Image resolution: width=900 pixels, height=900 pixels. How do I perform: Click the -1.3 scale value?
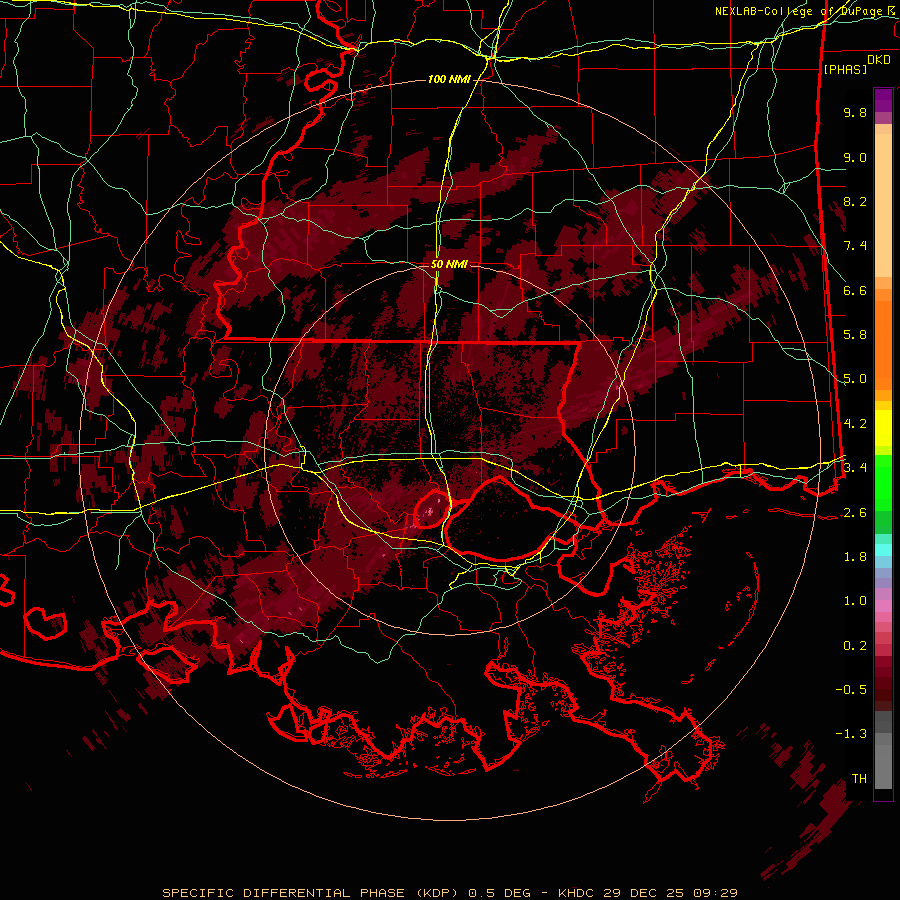click(x=851, y=734)
